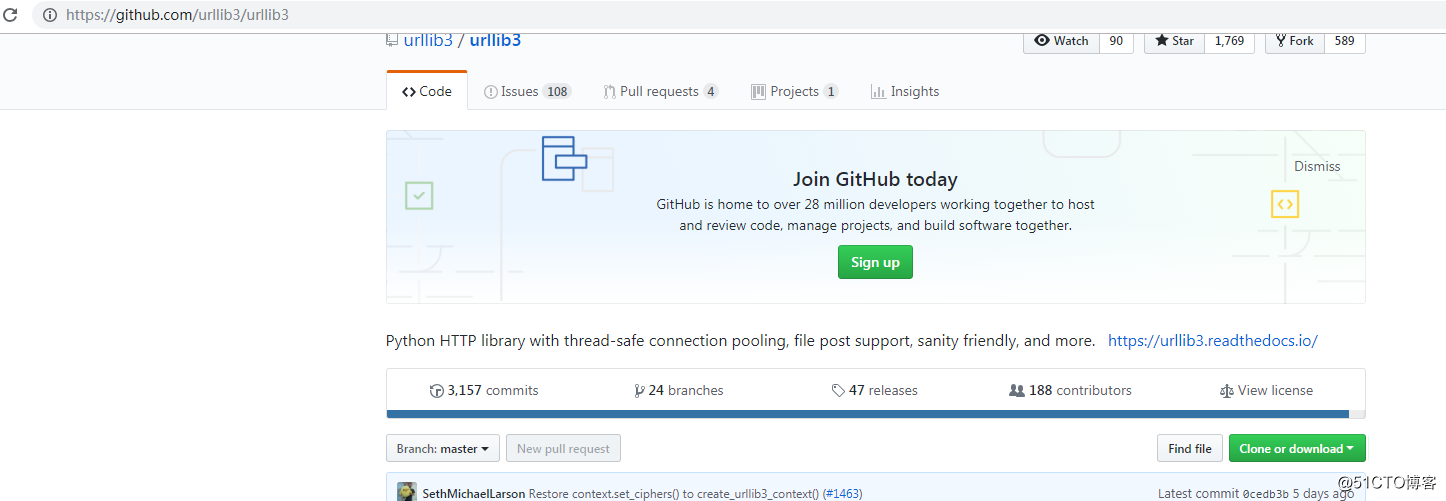Open the Restore context.set_ciphers() commit message
The image size is (1446, 501).
coord(674,494)
